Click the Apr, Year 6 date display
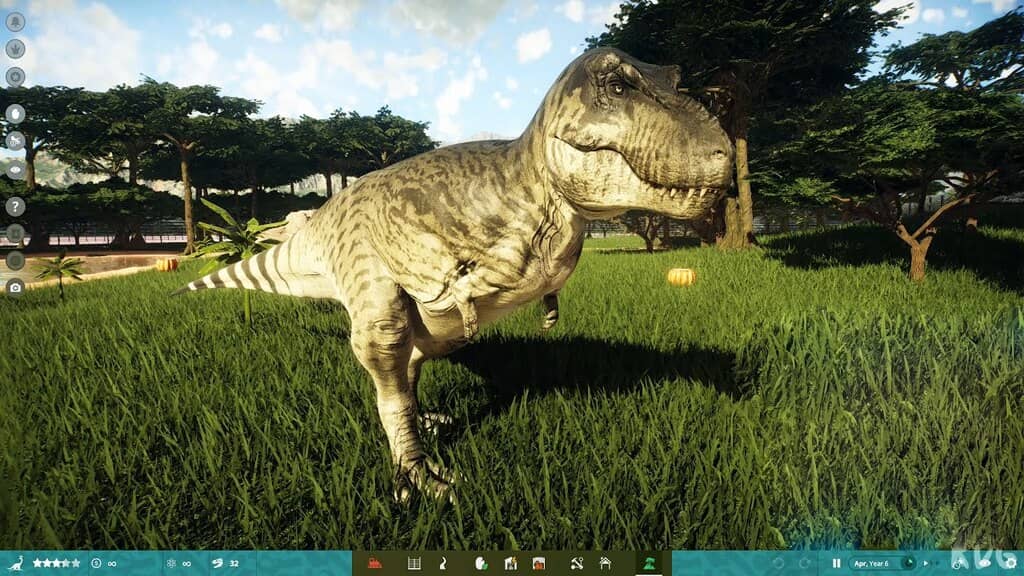The height and width of the screenshot is (576, 1024). [x=874, y=563]
